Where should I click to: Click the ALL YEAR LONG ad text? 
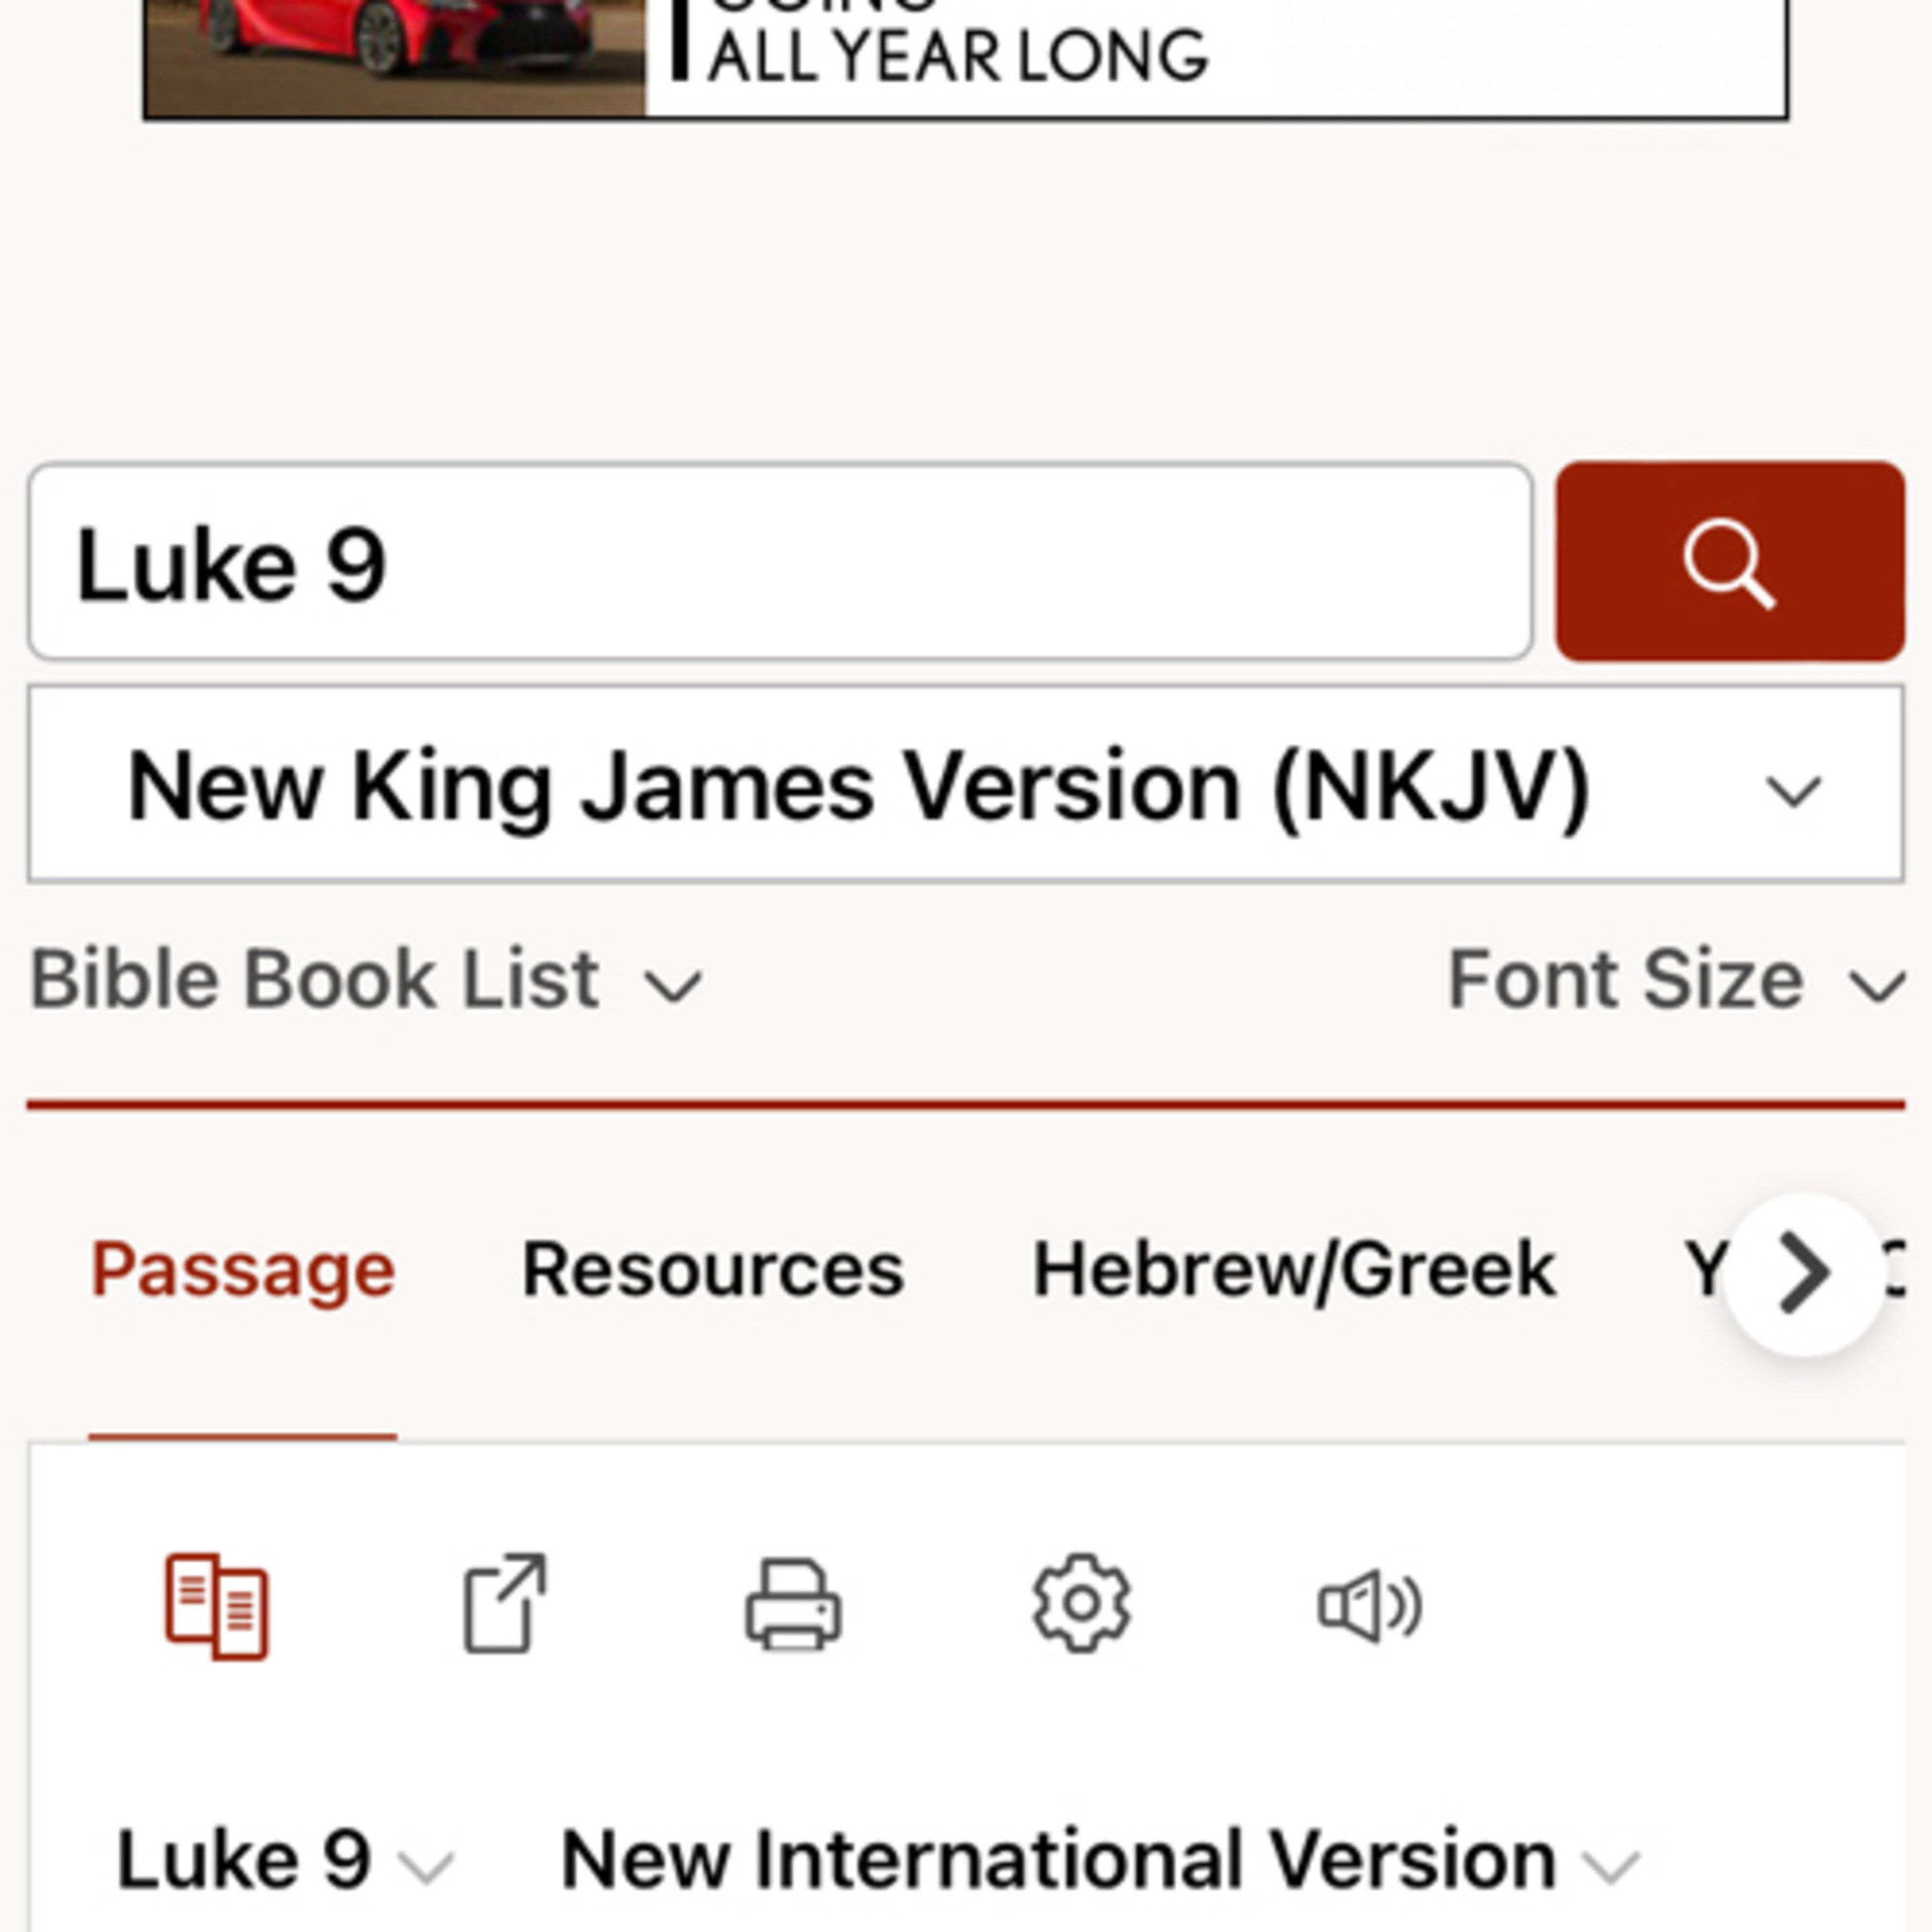point(958,57)
